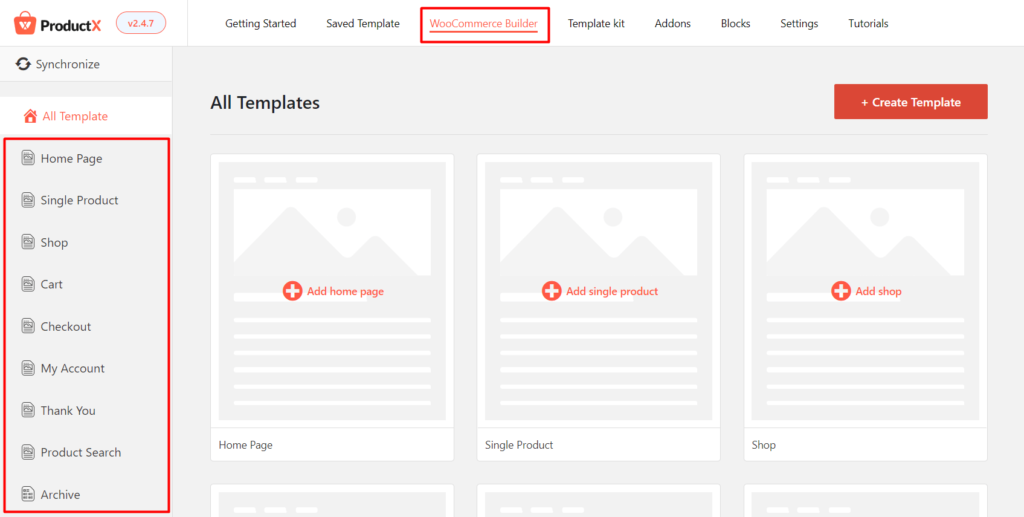Click the ProductX logo icon
The height and width of the screenshot is (517, 1024).
(25, 23)
